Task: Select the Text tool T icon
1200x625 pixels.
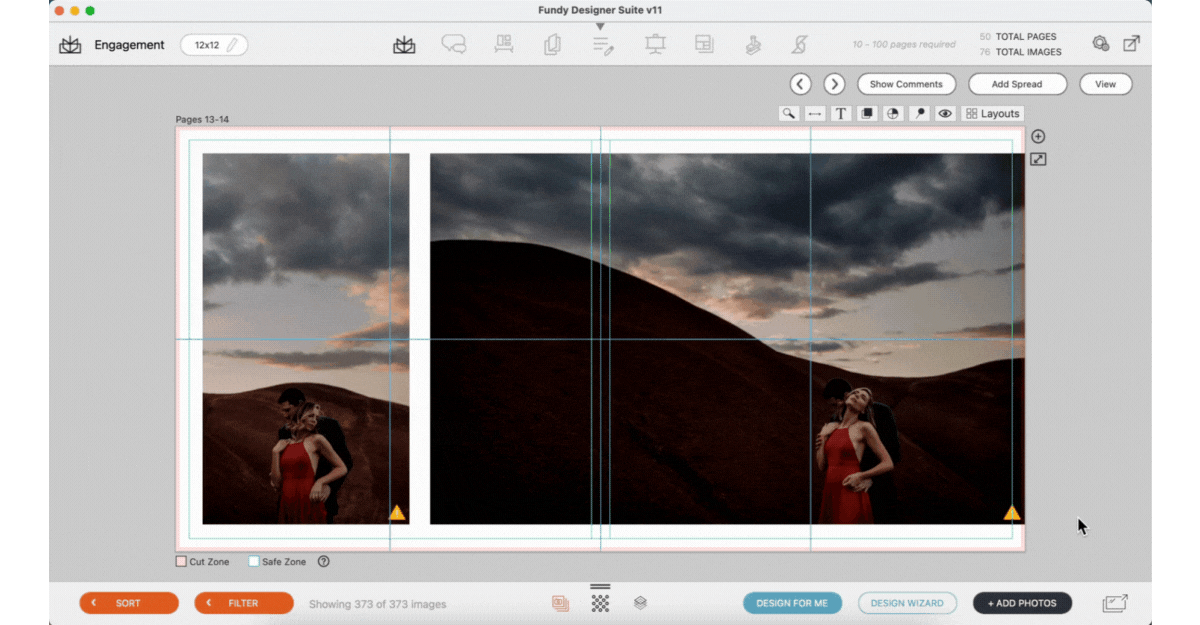Action: tap(841, 114)
